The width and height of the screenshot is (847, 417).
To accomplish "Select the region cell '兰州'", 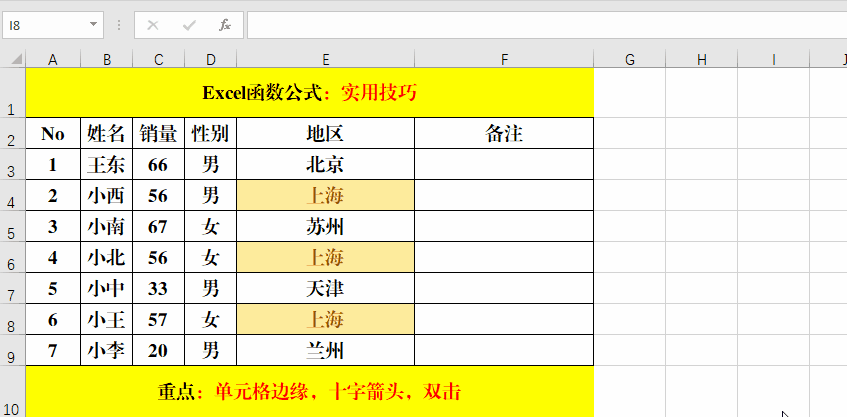I will click(326, 350).
